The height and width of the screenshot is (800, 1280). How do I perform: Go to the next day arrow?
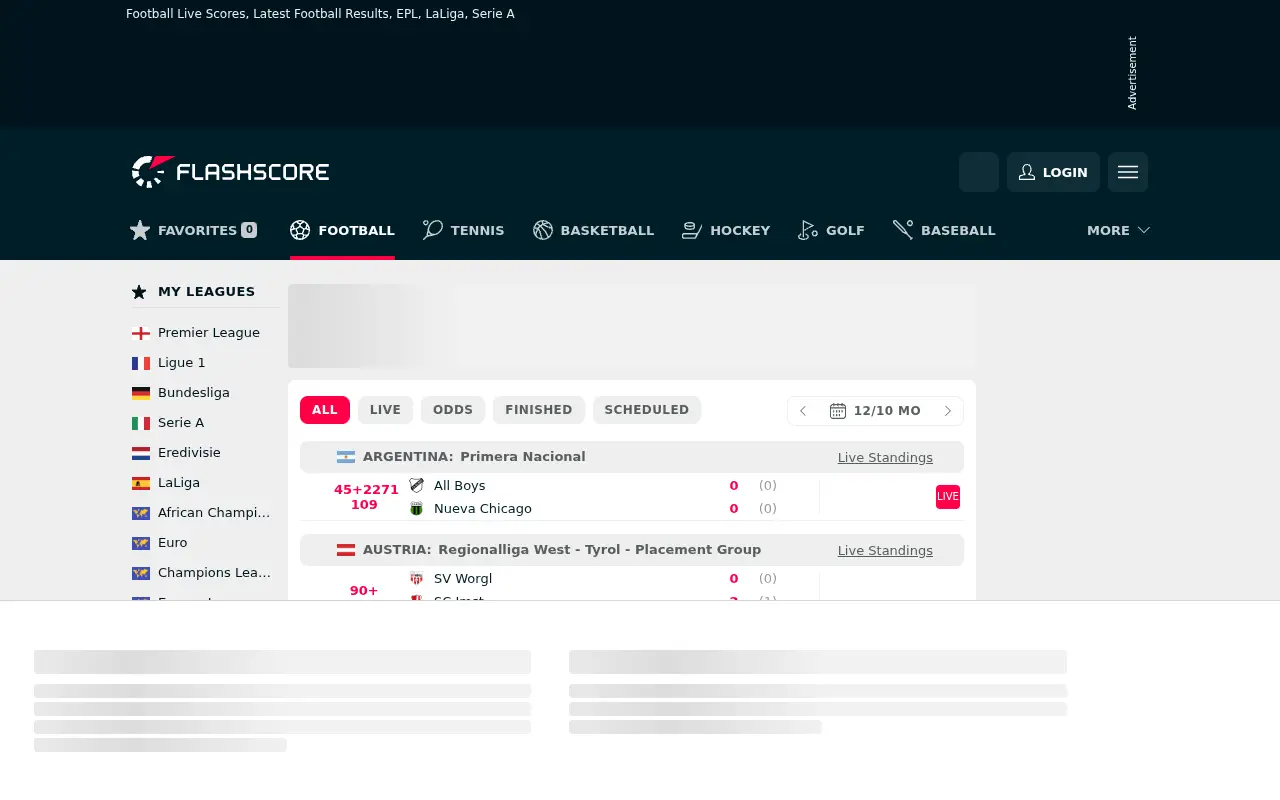click(948, 411)
